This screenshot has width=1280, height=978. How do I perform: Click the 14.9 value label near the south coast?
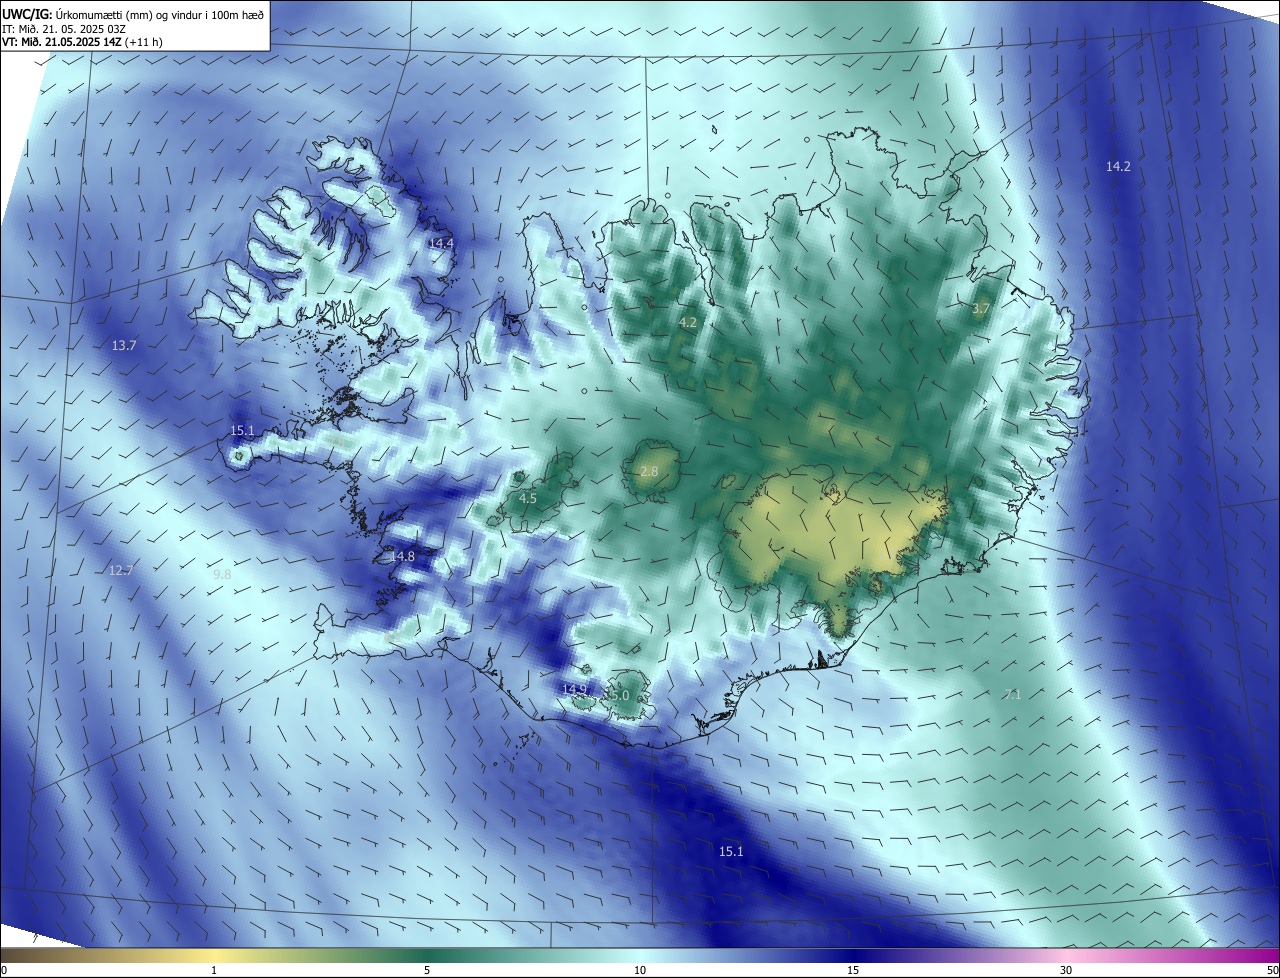(574, 689)
